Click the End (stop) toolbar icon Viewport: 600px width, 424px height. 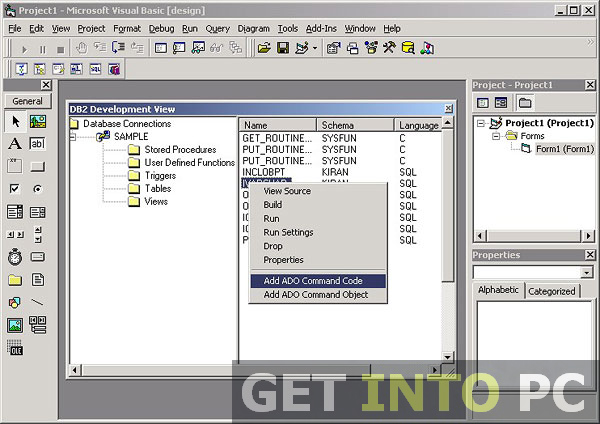[x=60, y=49]
